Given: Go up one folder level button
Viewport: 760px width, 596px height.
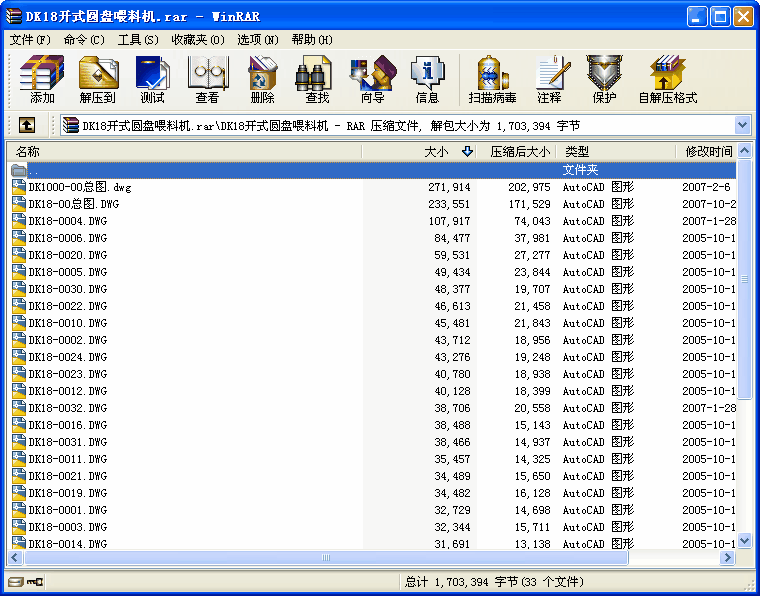Looking at the screenshot, I should pyautogui.click(x=27, y=125).
